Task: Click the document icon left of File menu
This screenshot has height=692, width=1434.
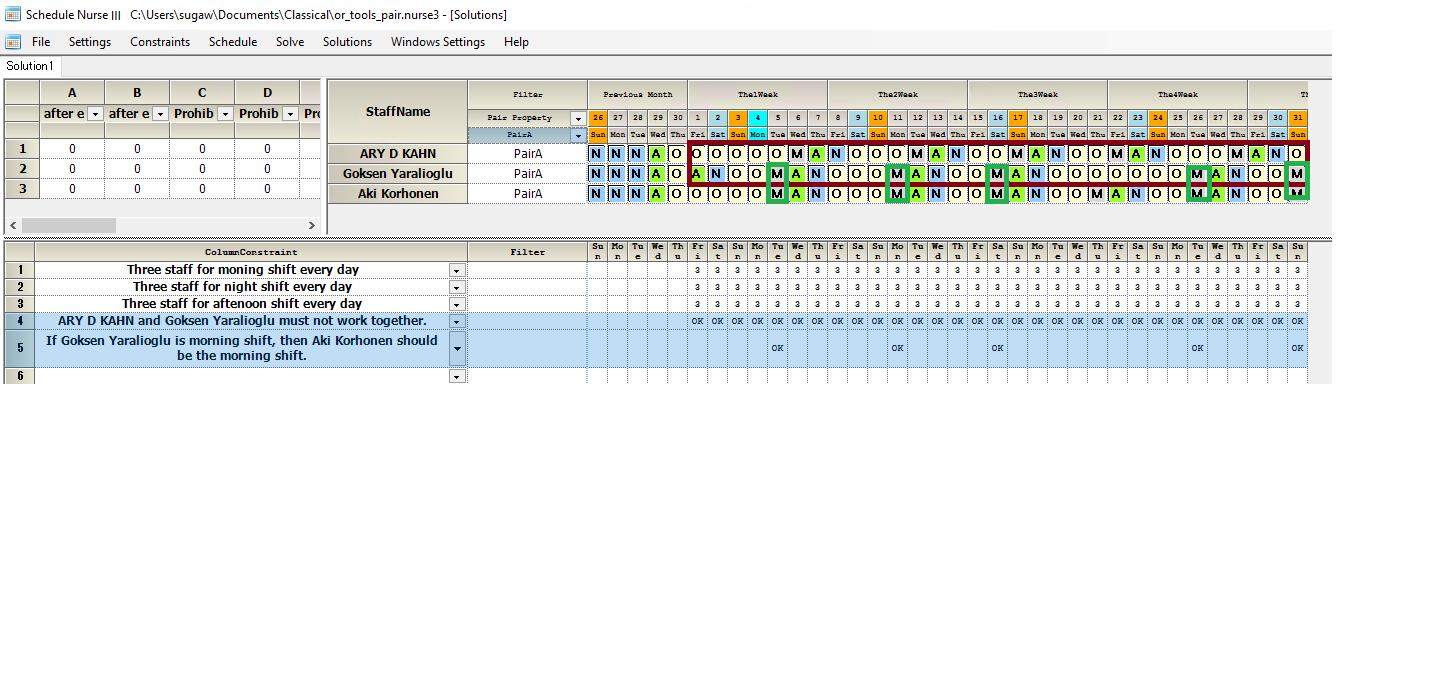Action: click(14, 42)
